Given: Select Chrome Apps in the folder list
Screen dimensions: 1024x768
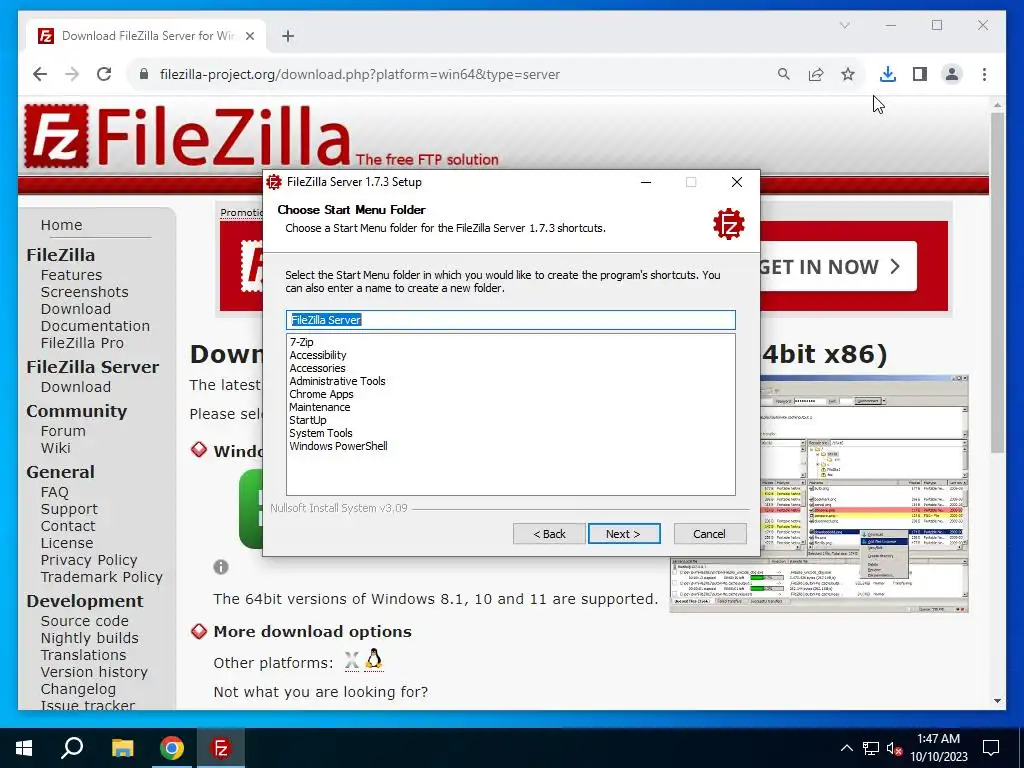Looking at the screenshot, I should [321, 394].
